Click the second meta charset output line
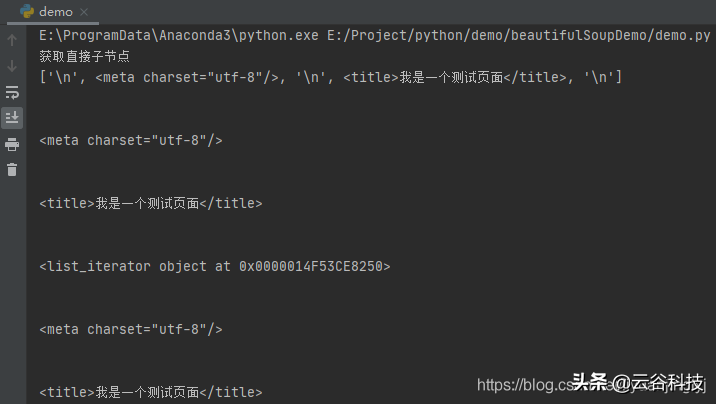The width and height of the screenshot is (716, 404). click(131, 329)
